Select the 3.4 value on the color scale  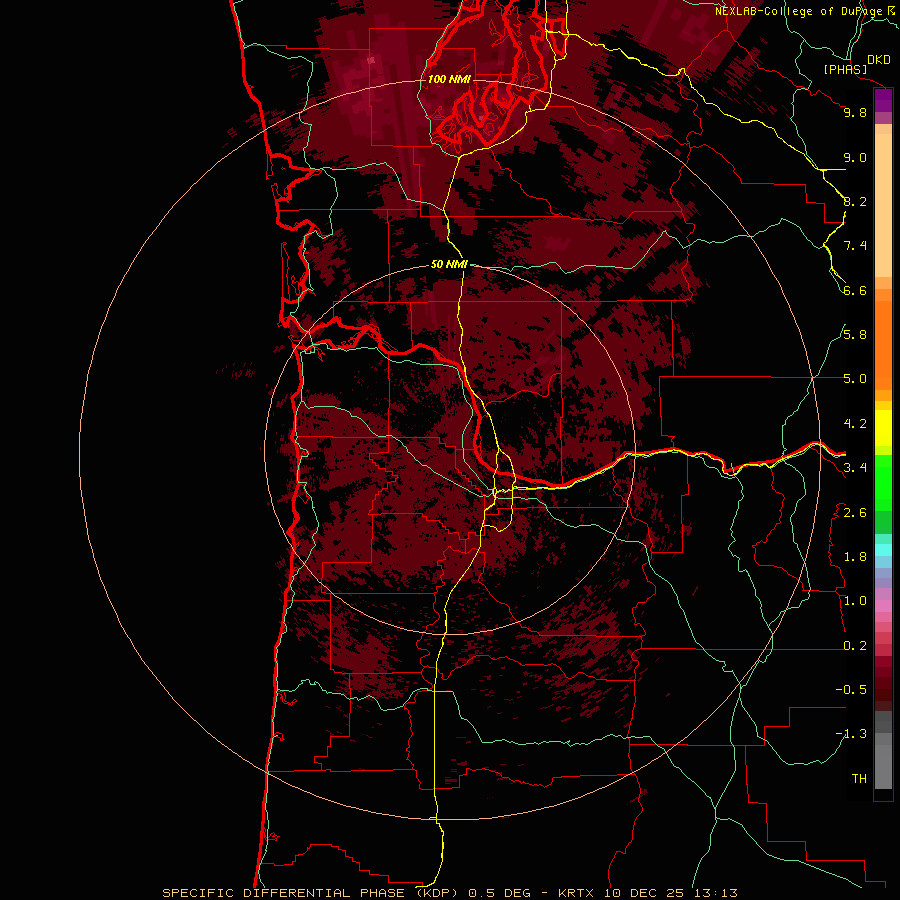pos(855,468)
